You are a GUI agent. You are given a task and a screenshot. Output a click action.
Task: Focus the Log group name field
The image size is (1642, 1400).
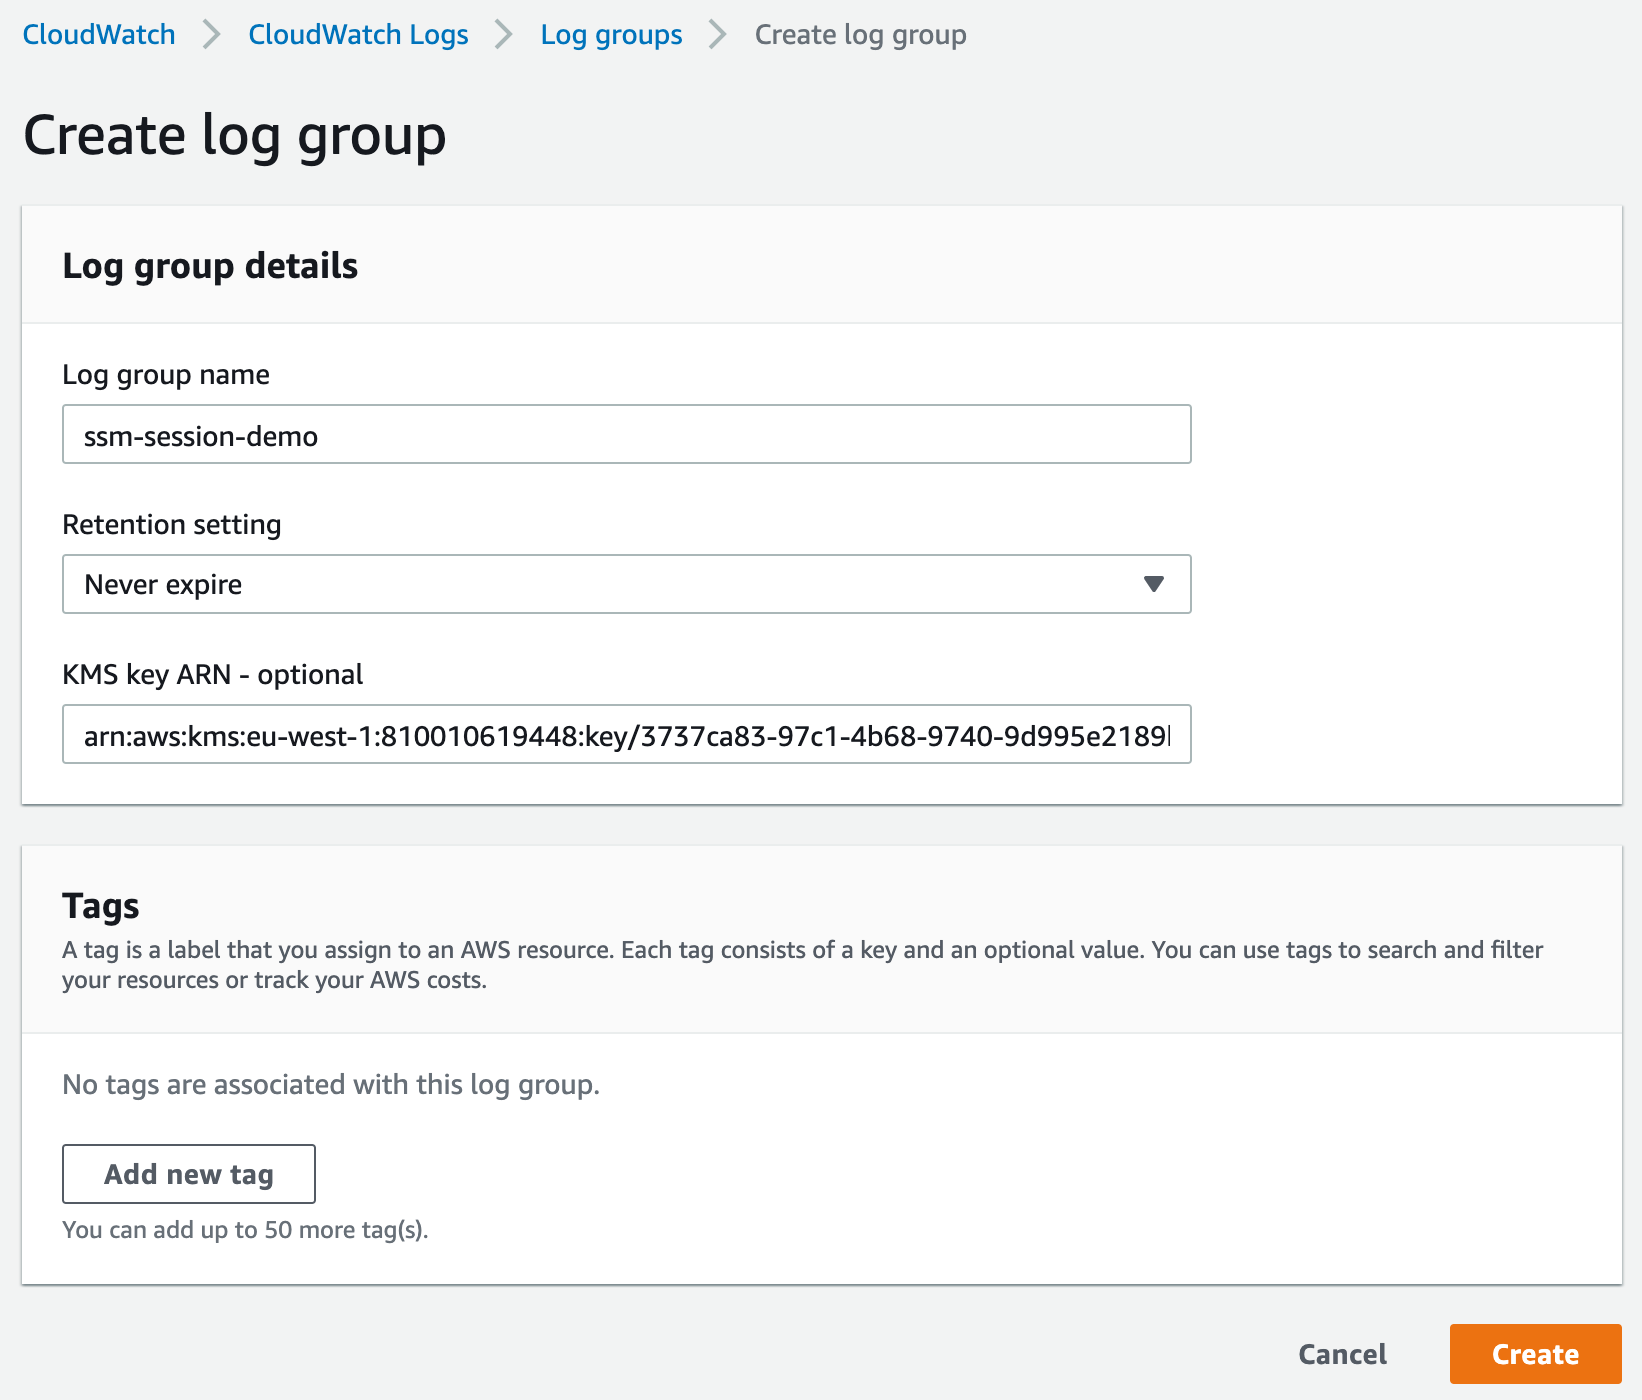626,434
